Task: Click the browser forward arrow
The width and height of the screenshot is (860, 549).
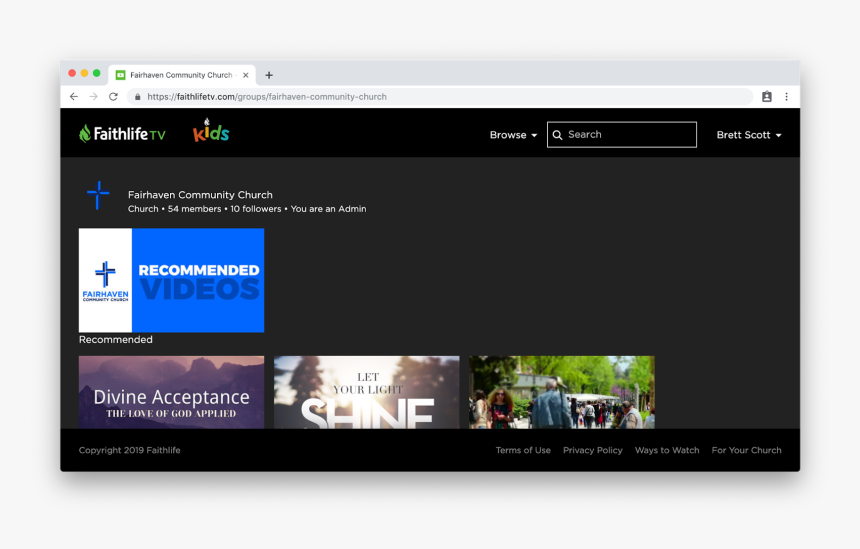Action: pos(93,97)
